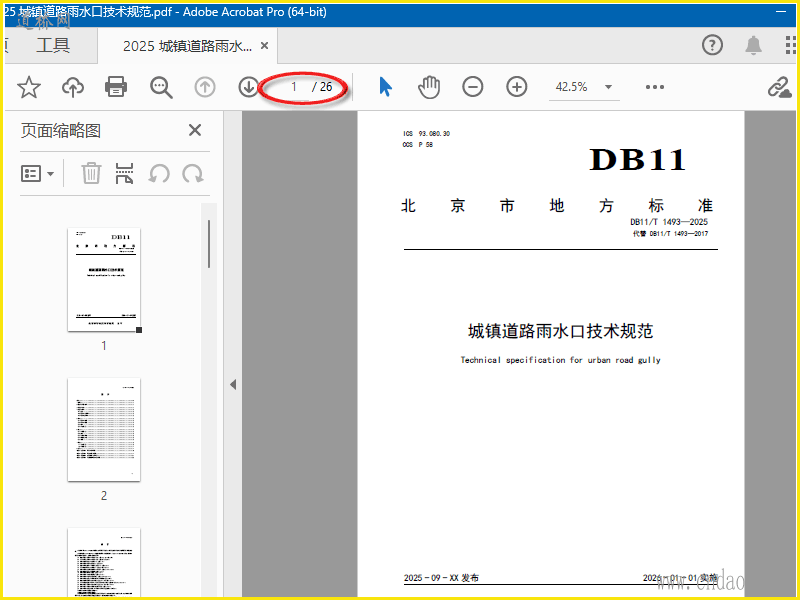
Task: Select the 2025 城镇道路雨水 document tab
Action: 187,46
